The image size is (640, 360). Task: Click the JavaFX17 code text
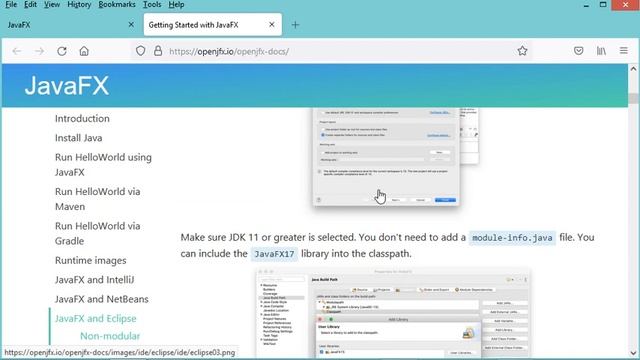(274, 254)
